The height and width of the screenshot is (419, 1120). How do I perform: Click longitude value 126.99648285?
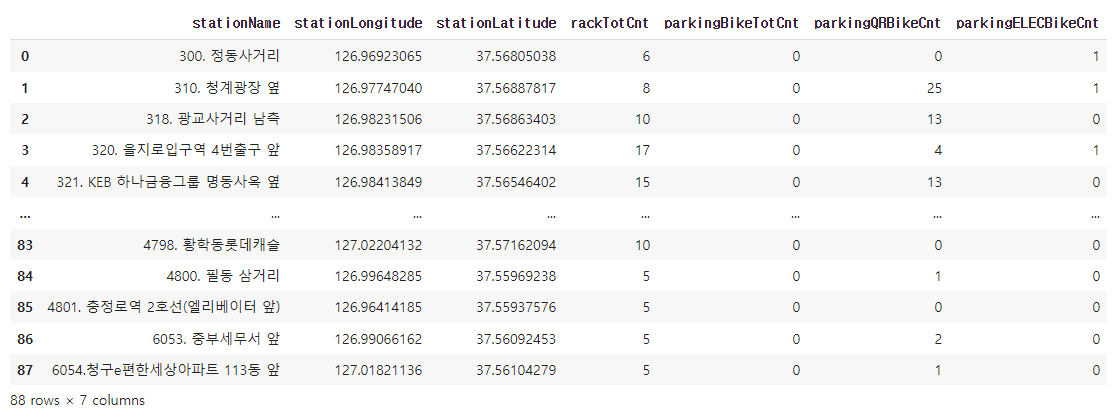coord(378,276)
